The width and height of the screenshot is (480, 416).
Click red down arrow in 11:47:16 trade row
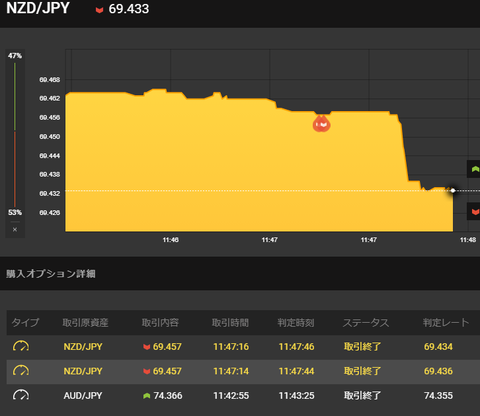click(x=147, y=347)
